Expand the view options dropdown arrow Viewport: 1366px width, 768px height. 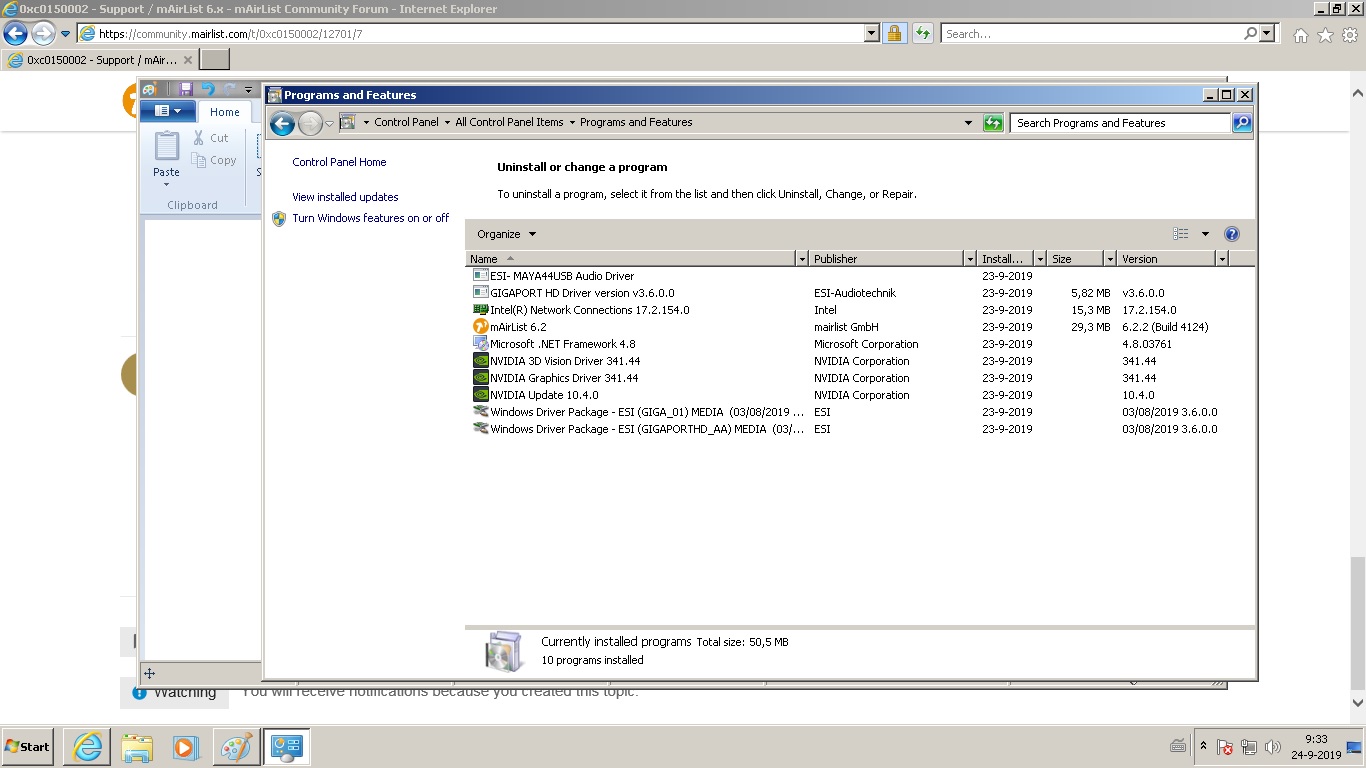pyautogui.click(x=1205, y=234)
